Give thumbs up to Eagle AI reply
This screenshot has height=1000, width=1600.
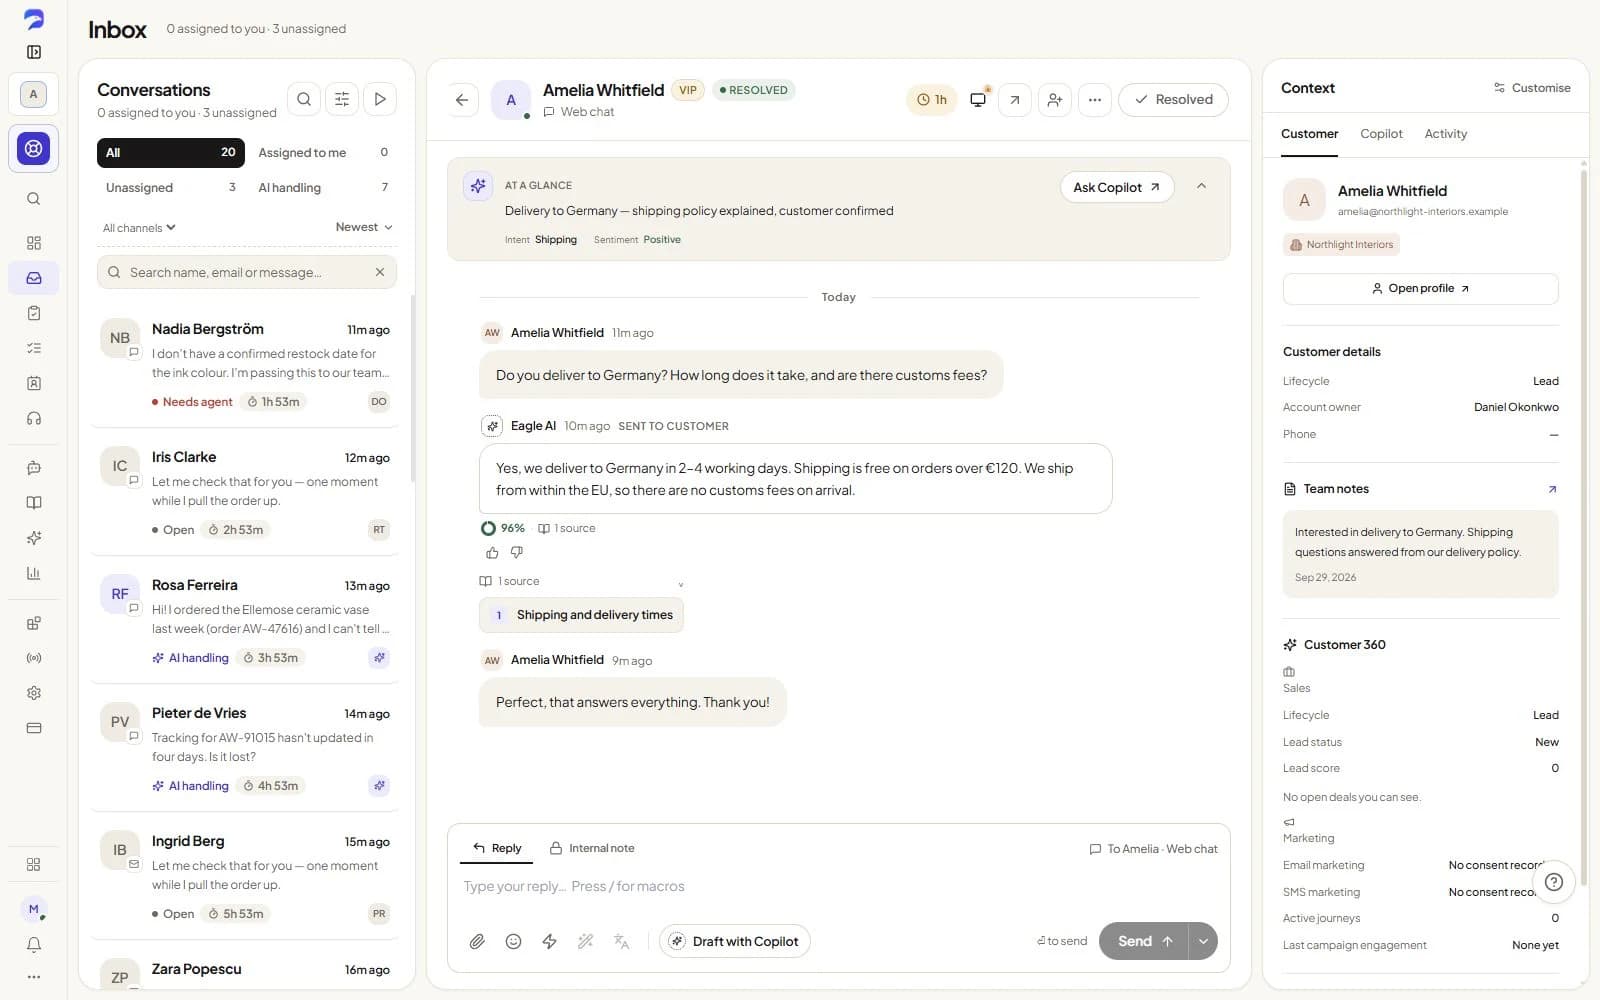coord(492,552)
